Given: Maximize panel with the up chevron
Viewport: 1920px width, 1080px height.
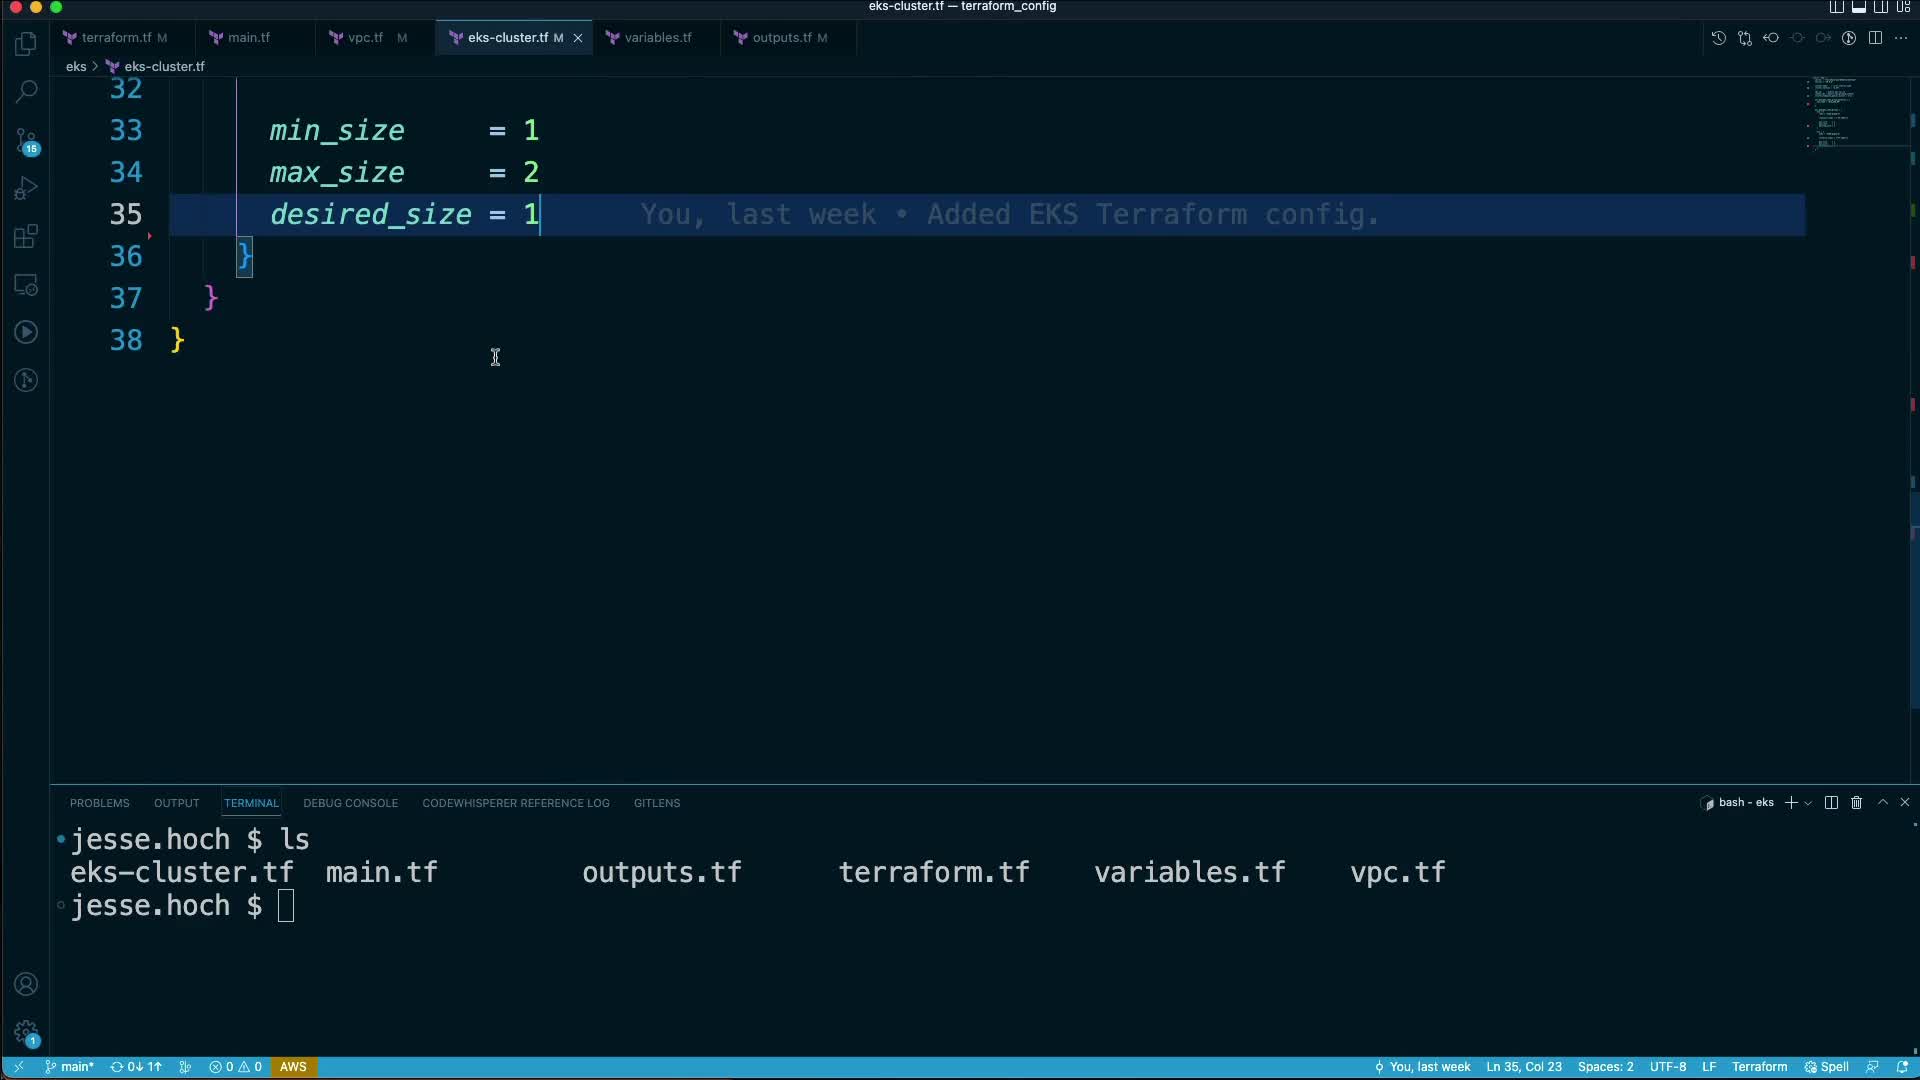Looking at the screenshot, I should coord(1883,803).
